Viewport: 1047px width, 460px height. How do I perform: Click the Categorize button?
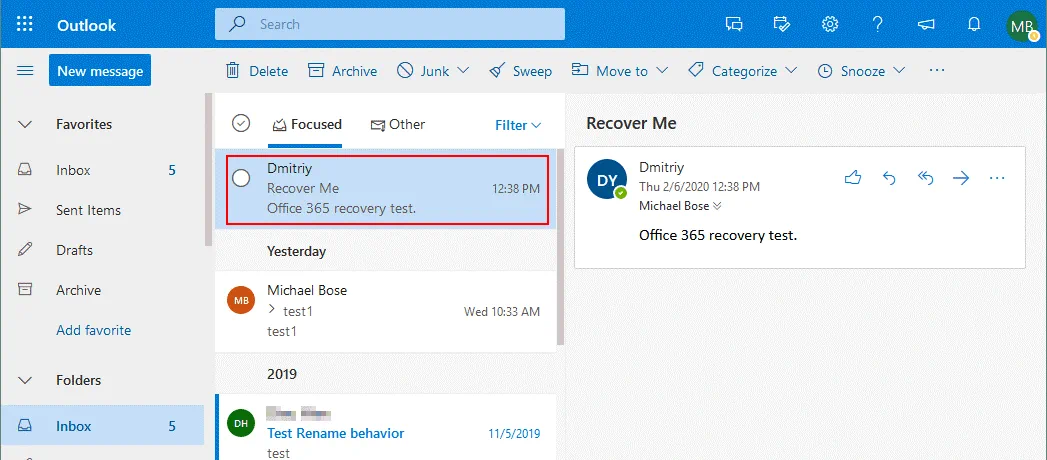point(734,71)
